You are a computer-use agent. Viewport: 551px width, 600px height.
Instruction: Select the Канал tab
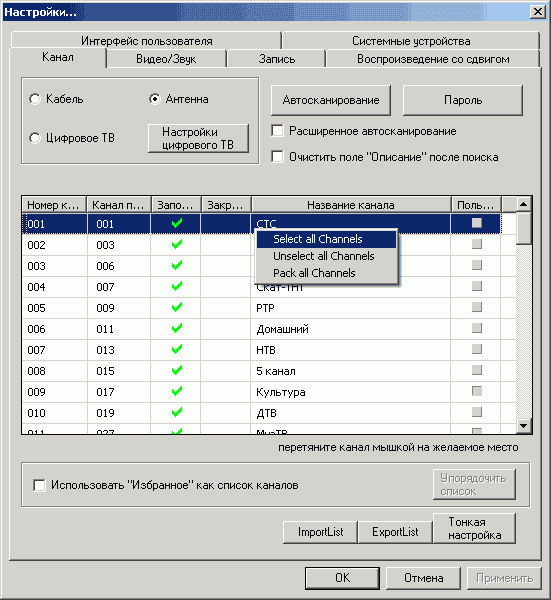[58, 57]
